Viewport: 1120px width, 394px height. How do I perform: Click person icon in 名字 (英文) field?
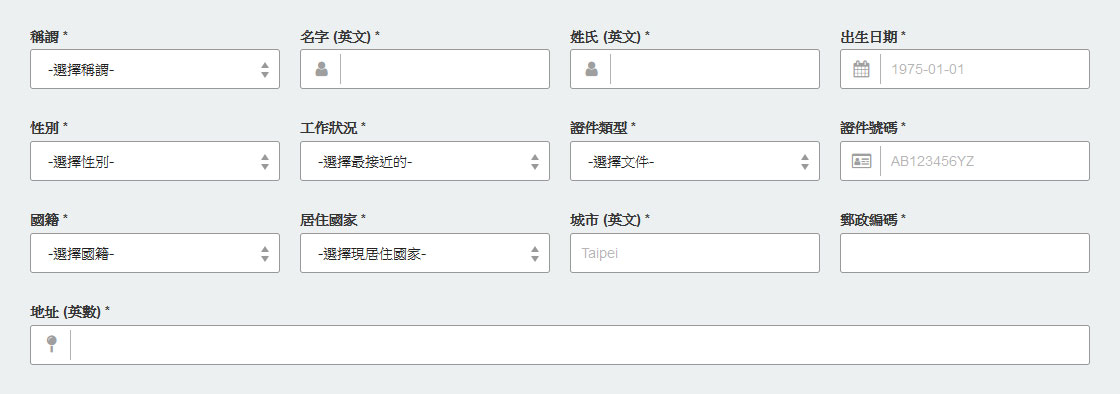point(321,69)
